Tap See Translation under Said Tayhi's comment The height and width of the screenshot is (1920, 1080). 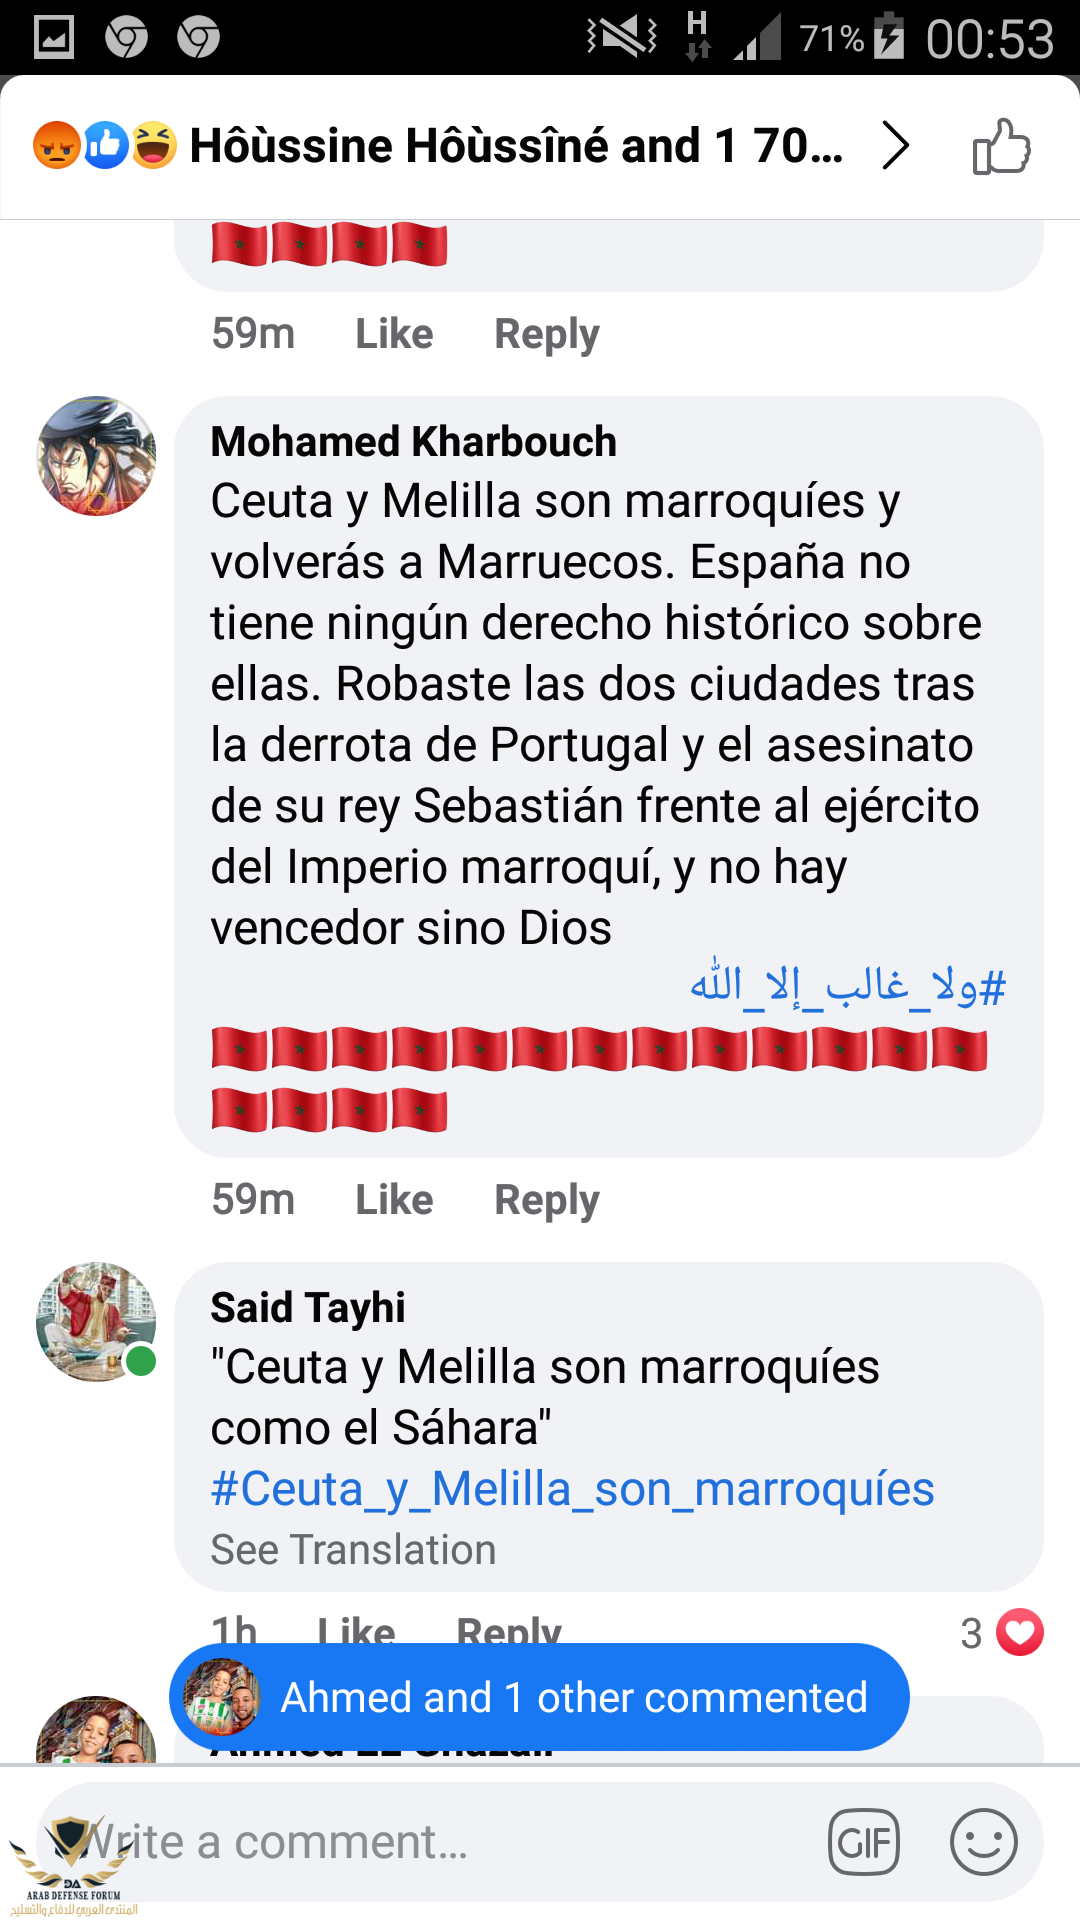click(x=353, y=1550)
